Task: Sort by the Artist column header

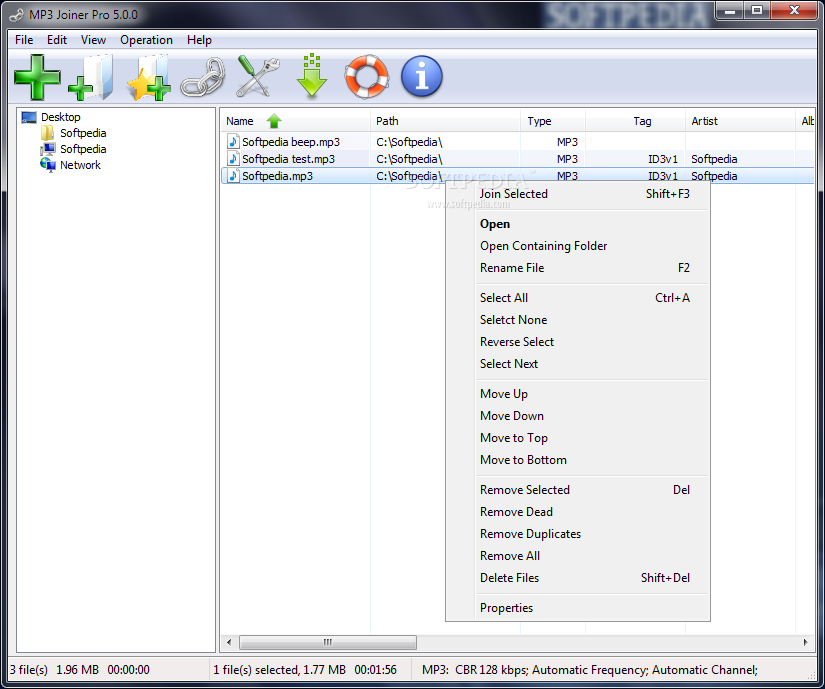Action: [740, 121]
